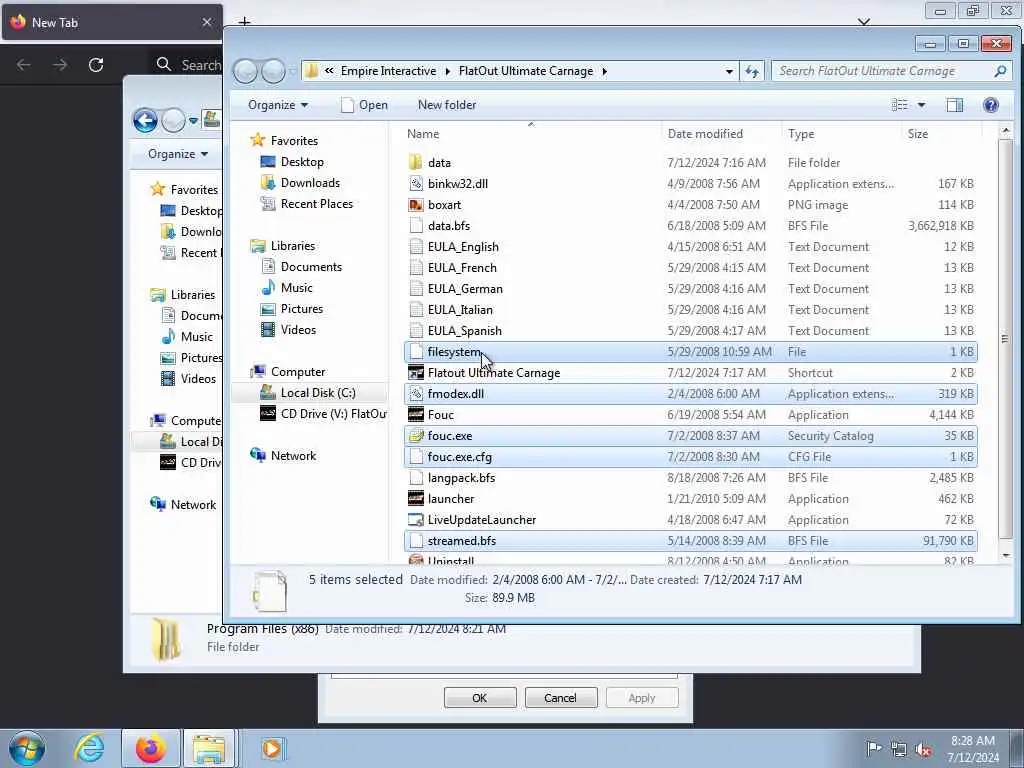
Task: Click the file list vertical scrollbar
Action: 1006,338
